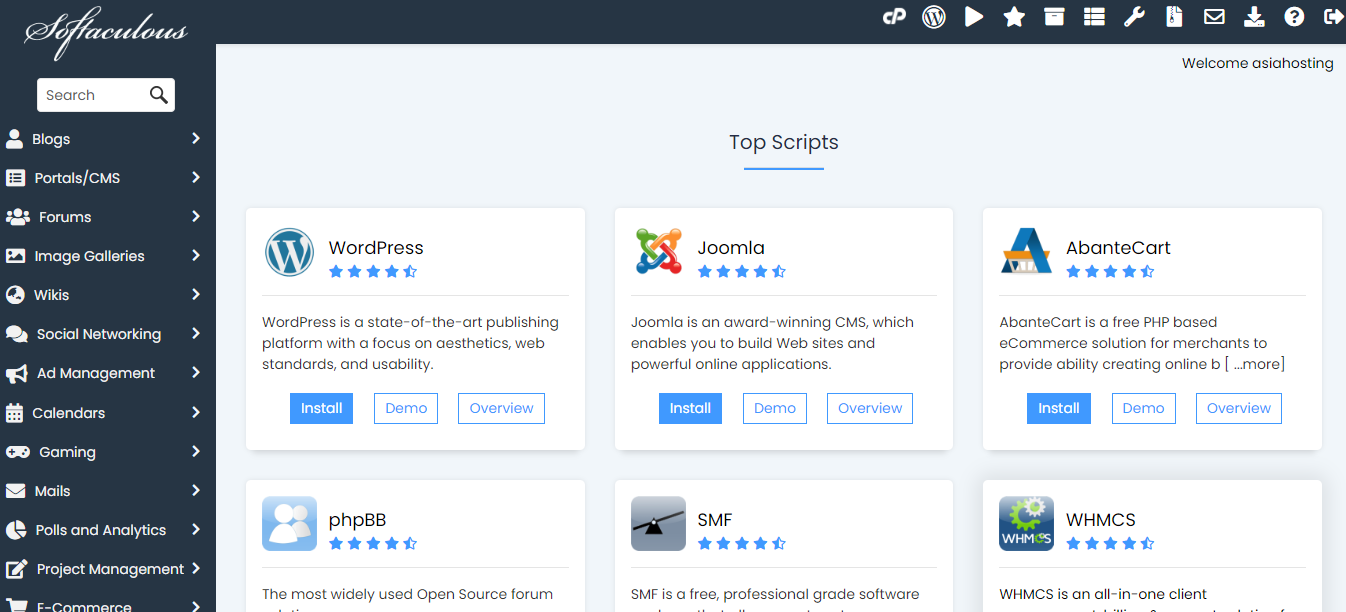Click the Calendars icon in sidebar

click(14, 412)
